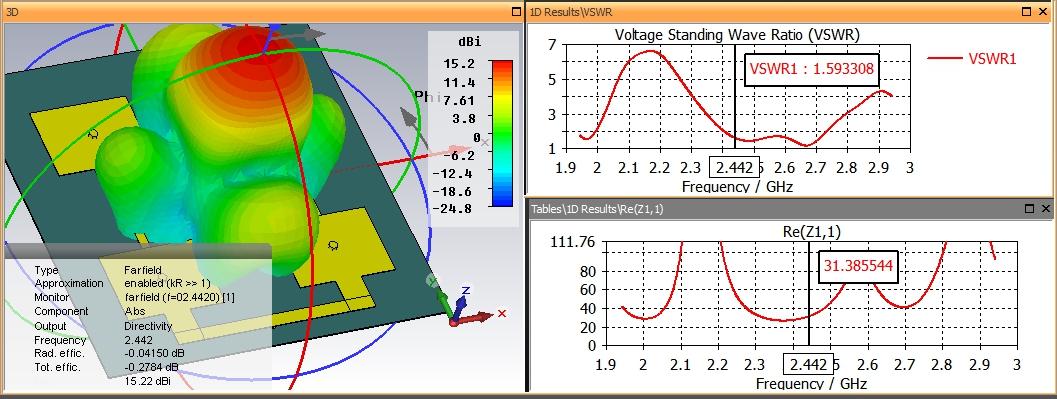Click the x-axis value 2.9 in VSWR plot

tap(879, 166)
